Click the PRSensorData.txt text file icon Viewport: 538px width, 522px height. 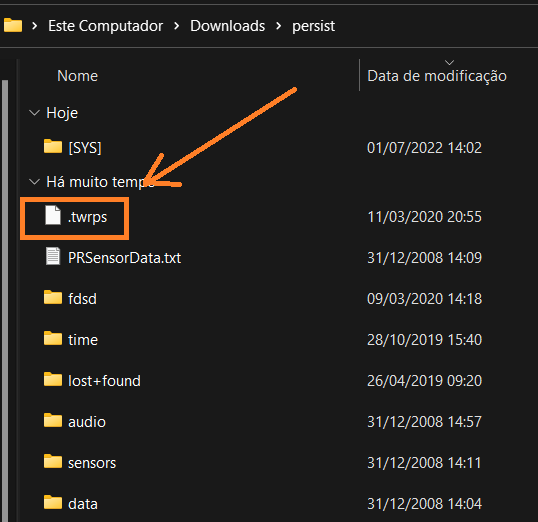[x=53, y=256]
